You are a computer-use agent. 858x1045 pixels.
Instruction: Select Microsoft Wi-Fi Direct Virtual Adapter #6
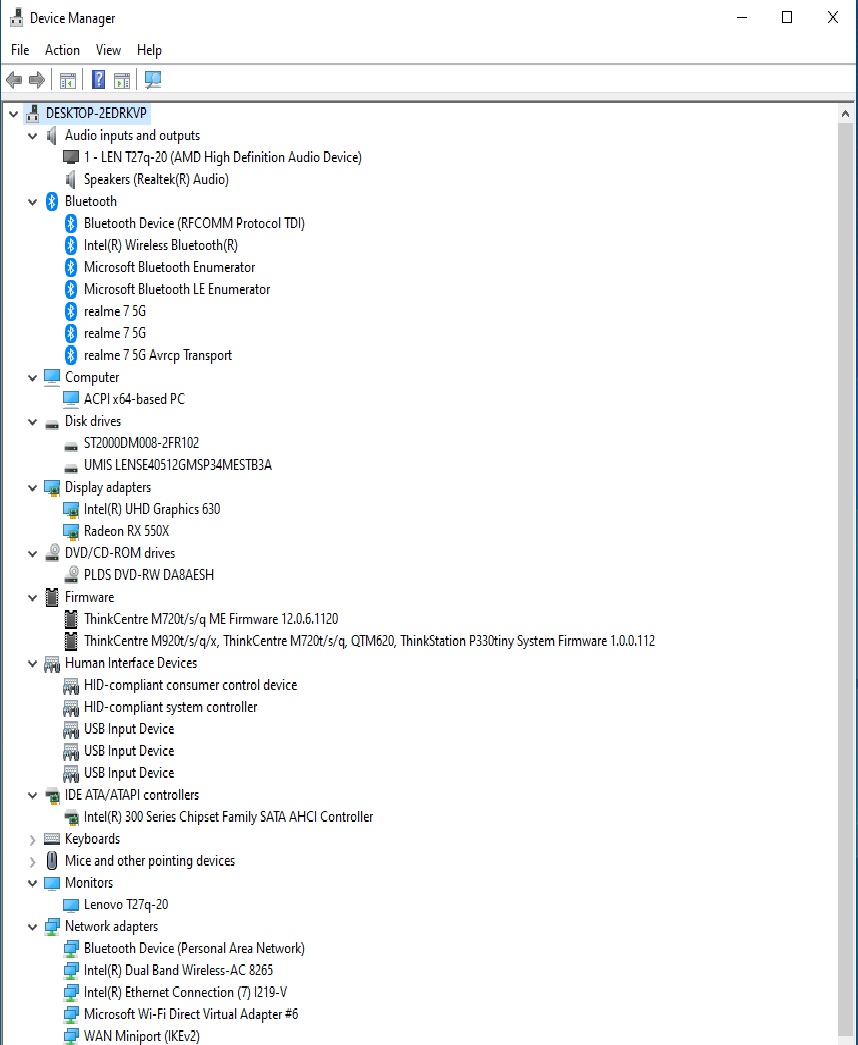tap(191, 1014)
